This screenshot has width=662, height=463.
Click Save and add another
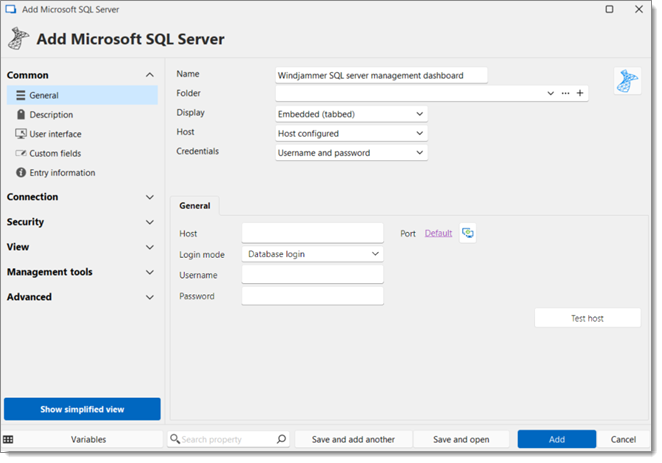[x=353, y=439]
